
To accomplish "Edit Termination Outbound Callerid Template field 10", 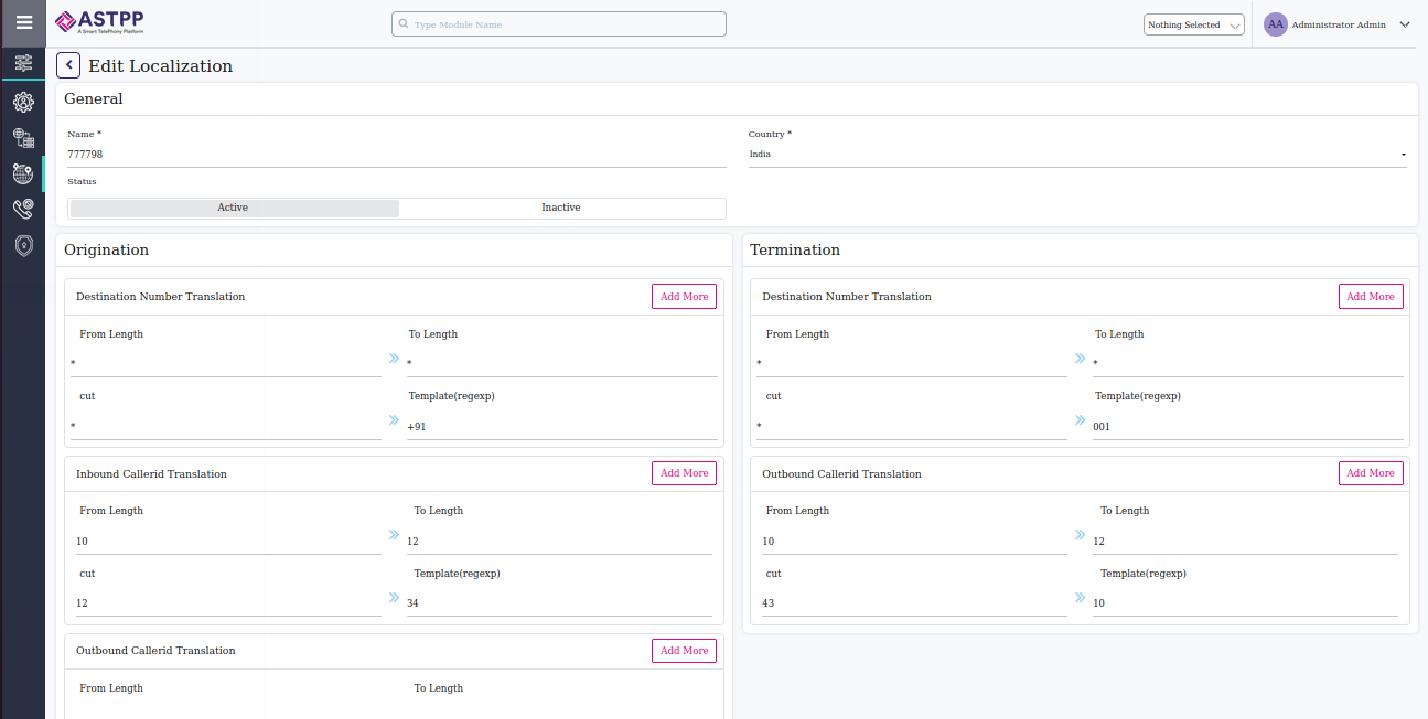I will pos(1245,603).
